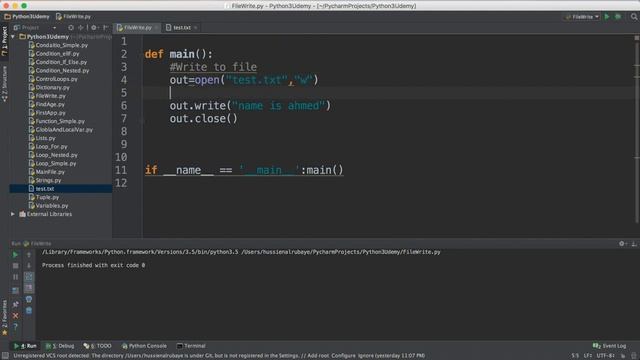Screen dimensions: 640x360
Task: Open the Run tool window tab
Action: coord(25,346)
